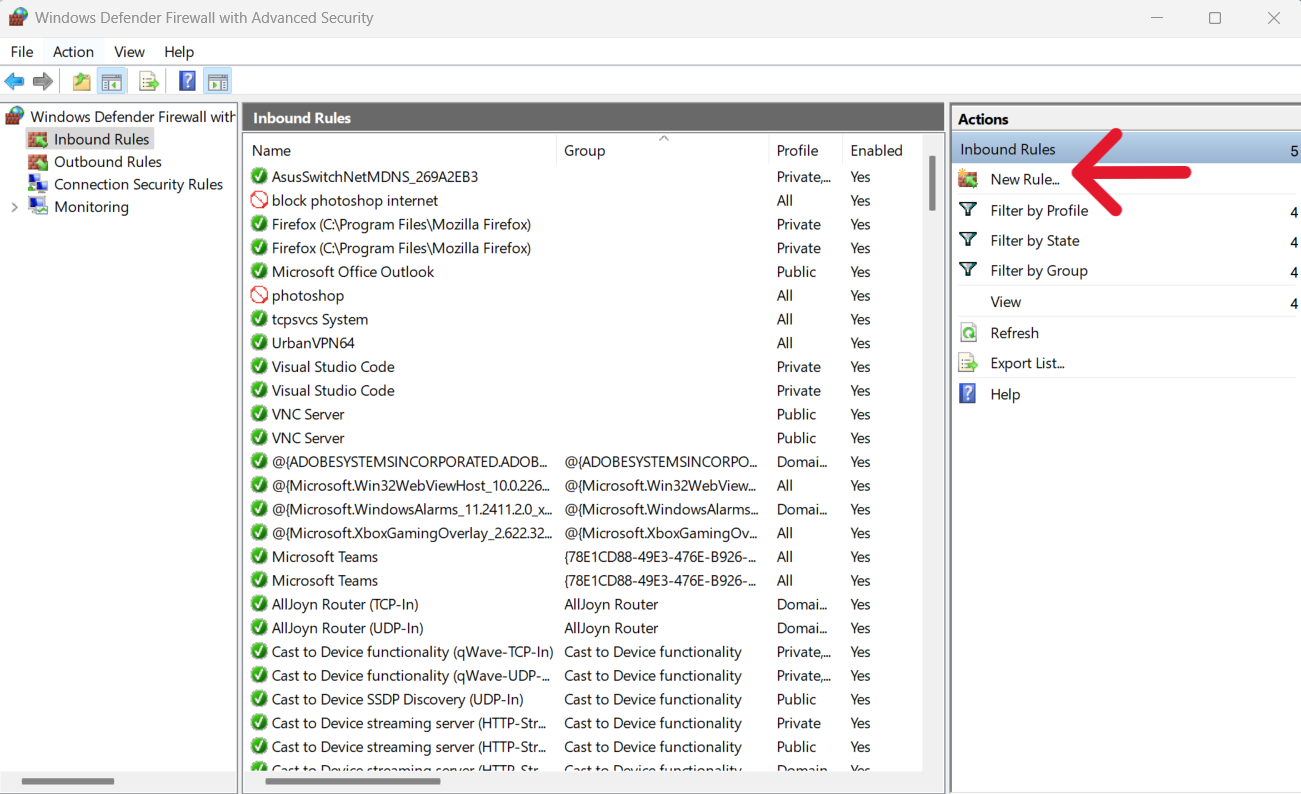Click the New Rule icon in Actions pane
This screenshot has height=794, width=1301.
968,179
